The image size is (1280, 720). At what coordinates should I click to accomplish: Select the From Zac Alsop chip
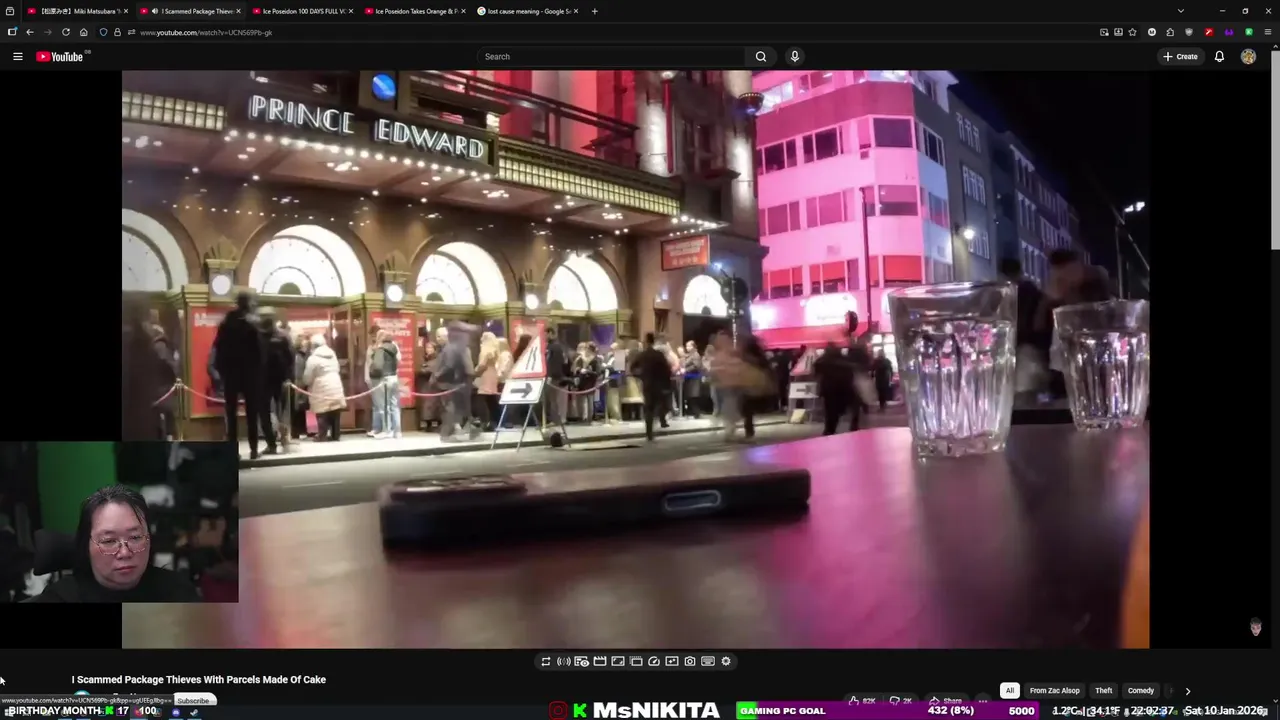(x=1055, y=691)
